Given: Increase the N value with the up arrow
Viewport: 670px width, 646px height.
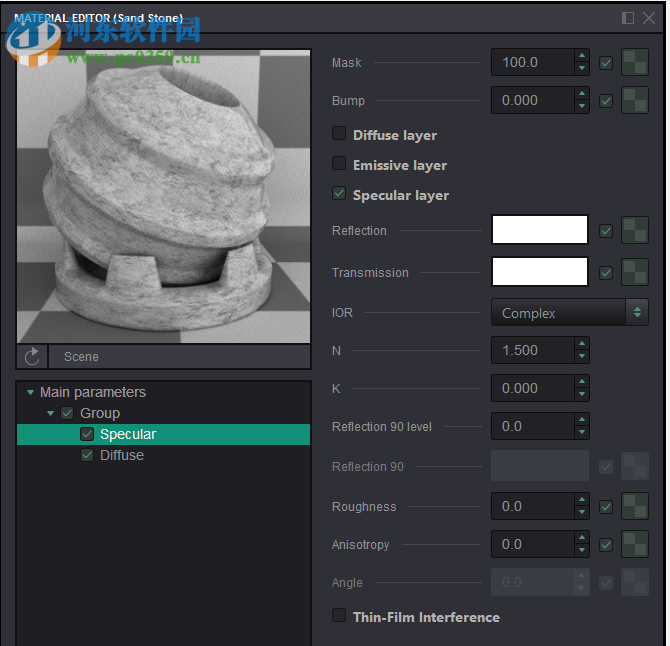Looking at the screenshot, I should pyautogui.click(x=582, y=344).
